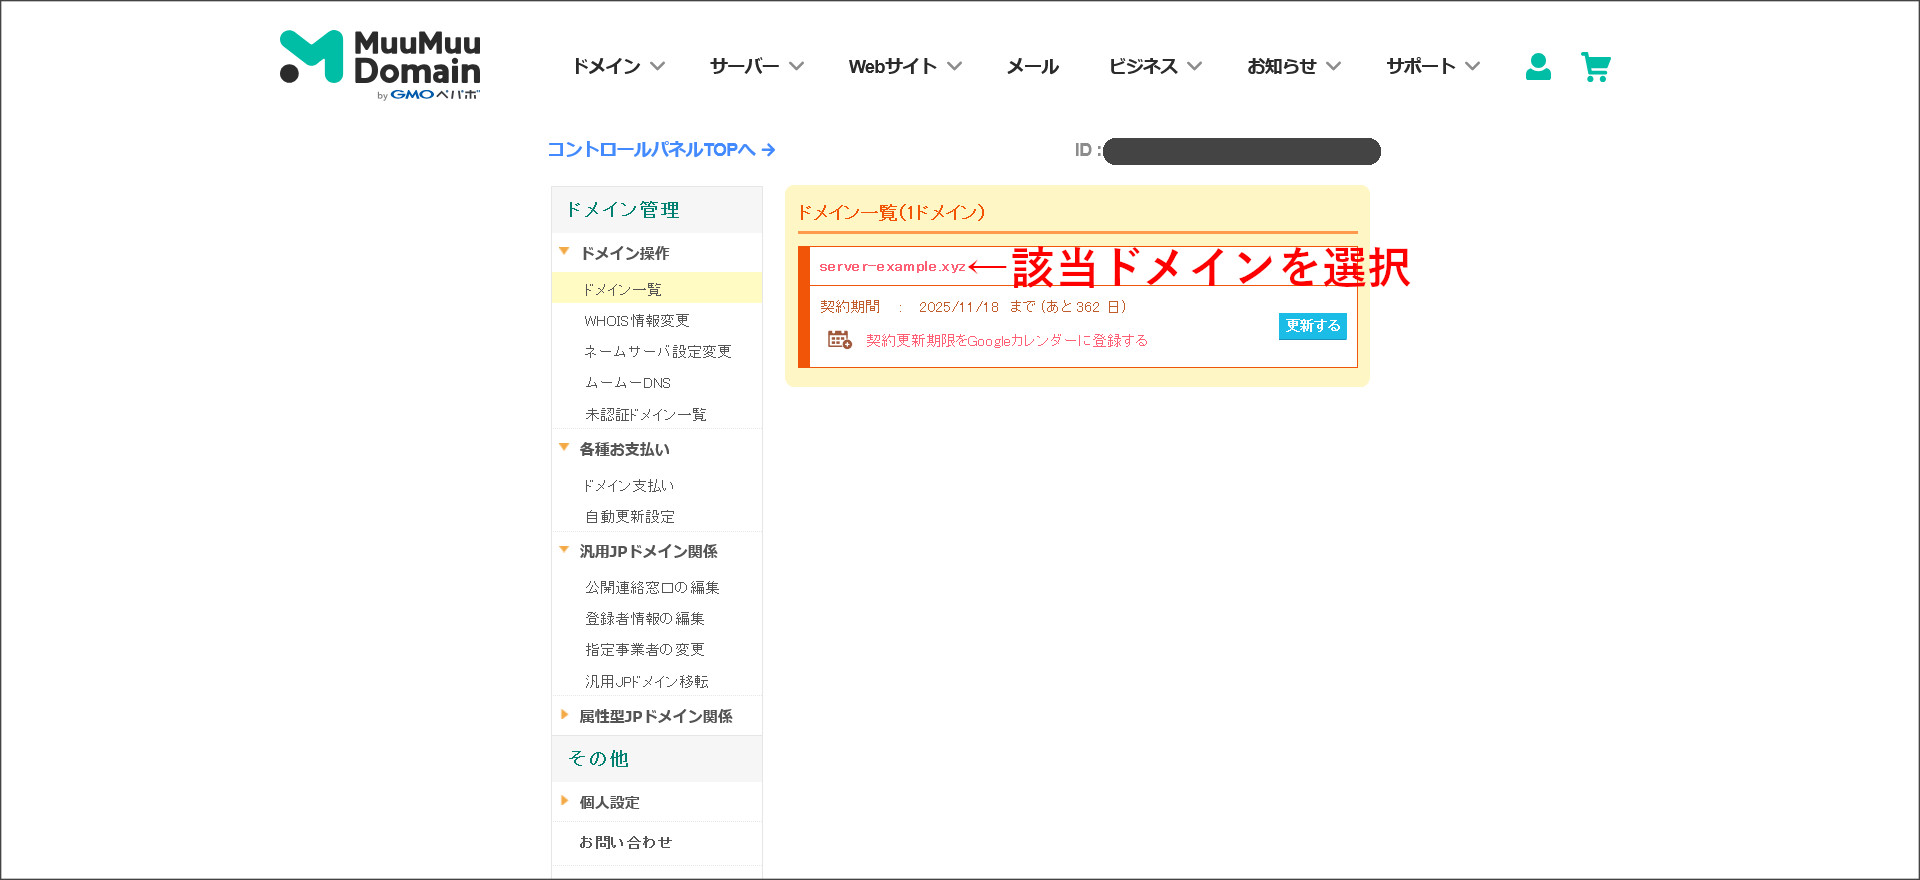Open the お知らせ dropdown menu
The height and width of the screenshot is (880, 1920).
coord(1294,66)
